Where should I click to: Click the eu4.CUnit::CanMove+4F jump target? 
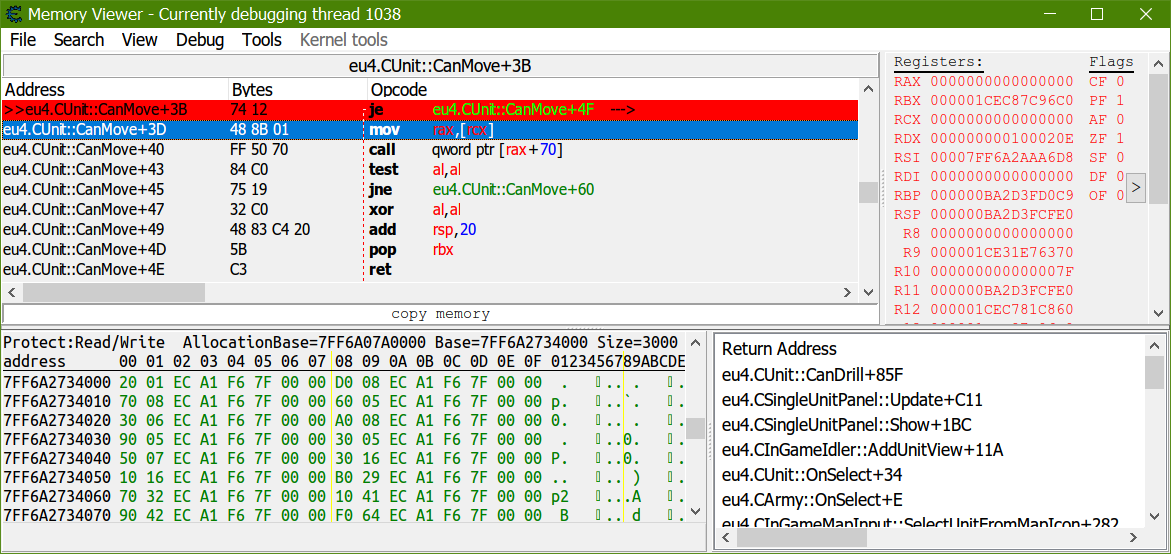[513, 110]
